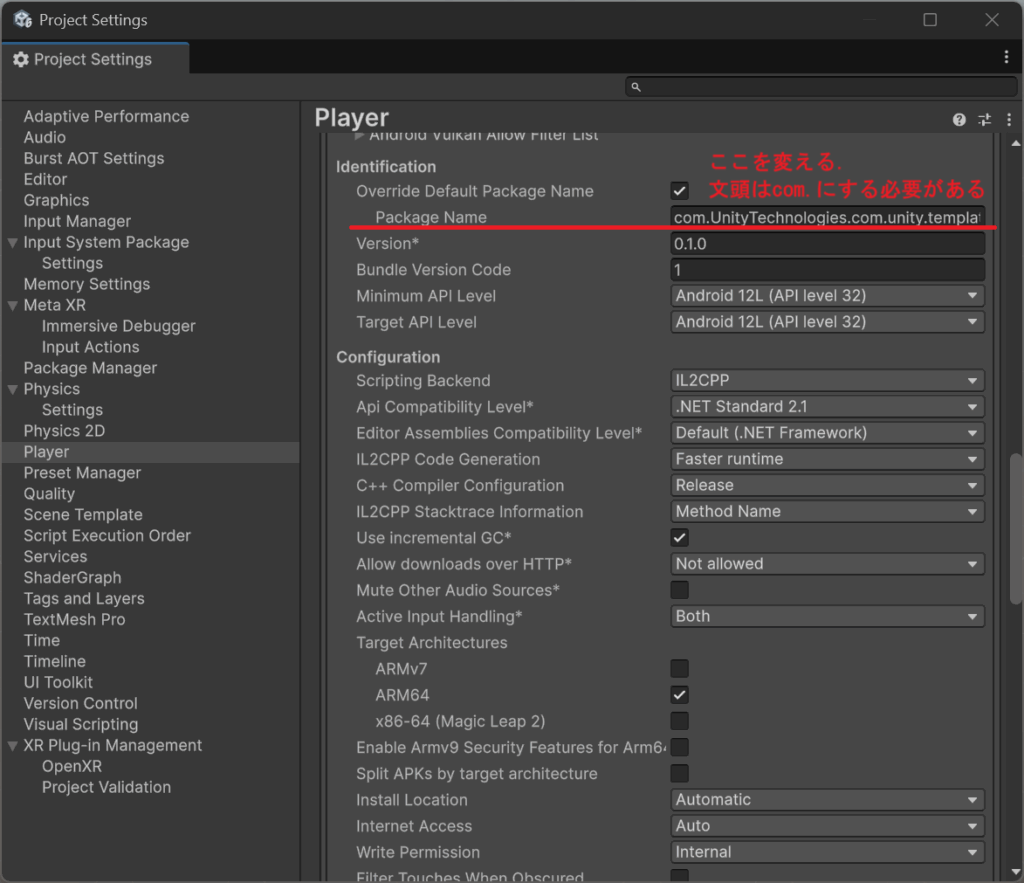
Task: Edit the Bundle Version Code field
Action: point(827,270)
